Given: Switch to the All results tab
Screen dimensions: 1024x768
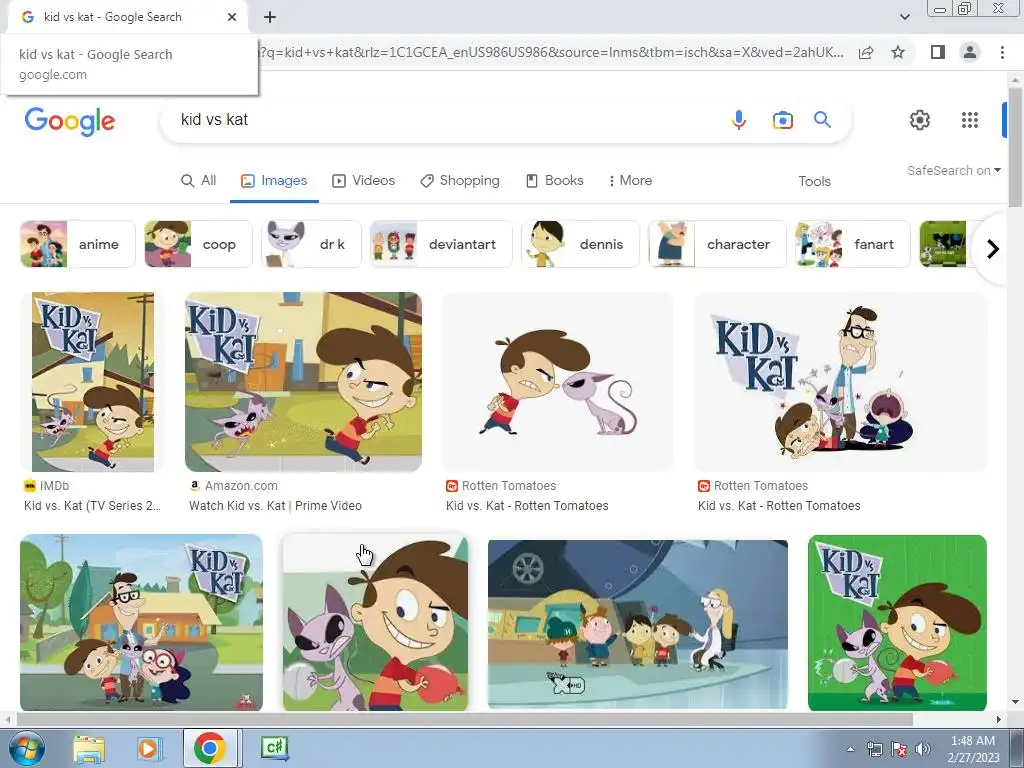Looking at the screenshot, I should (199, 181).
